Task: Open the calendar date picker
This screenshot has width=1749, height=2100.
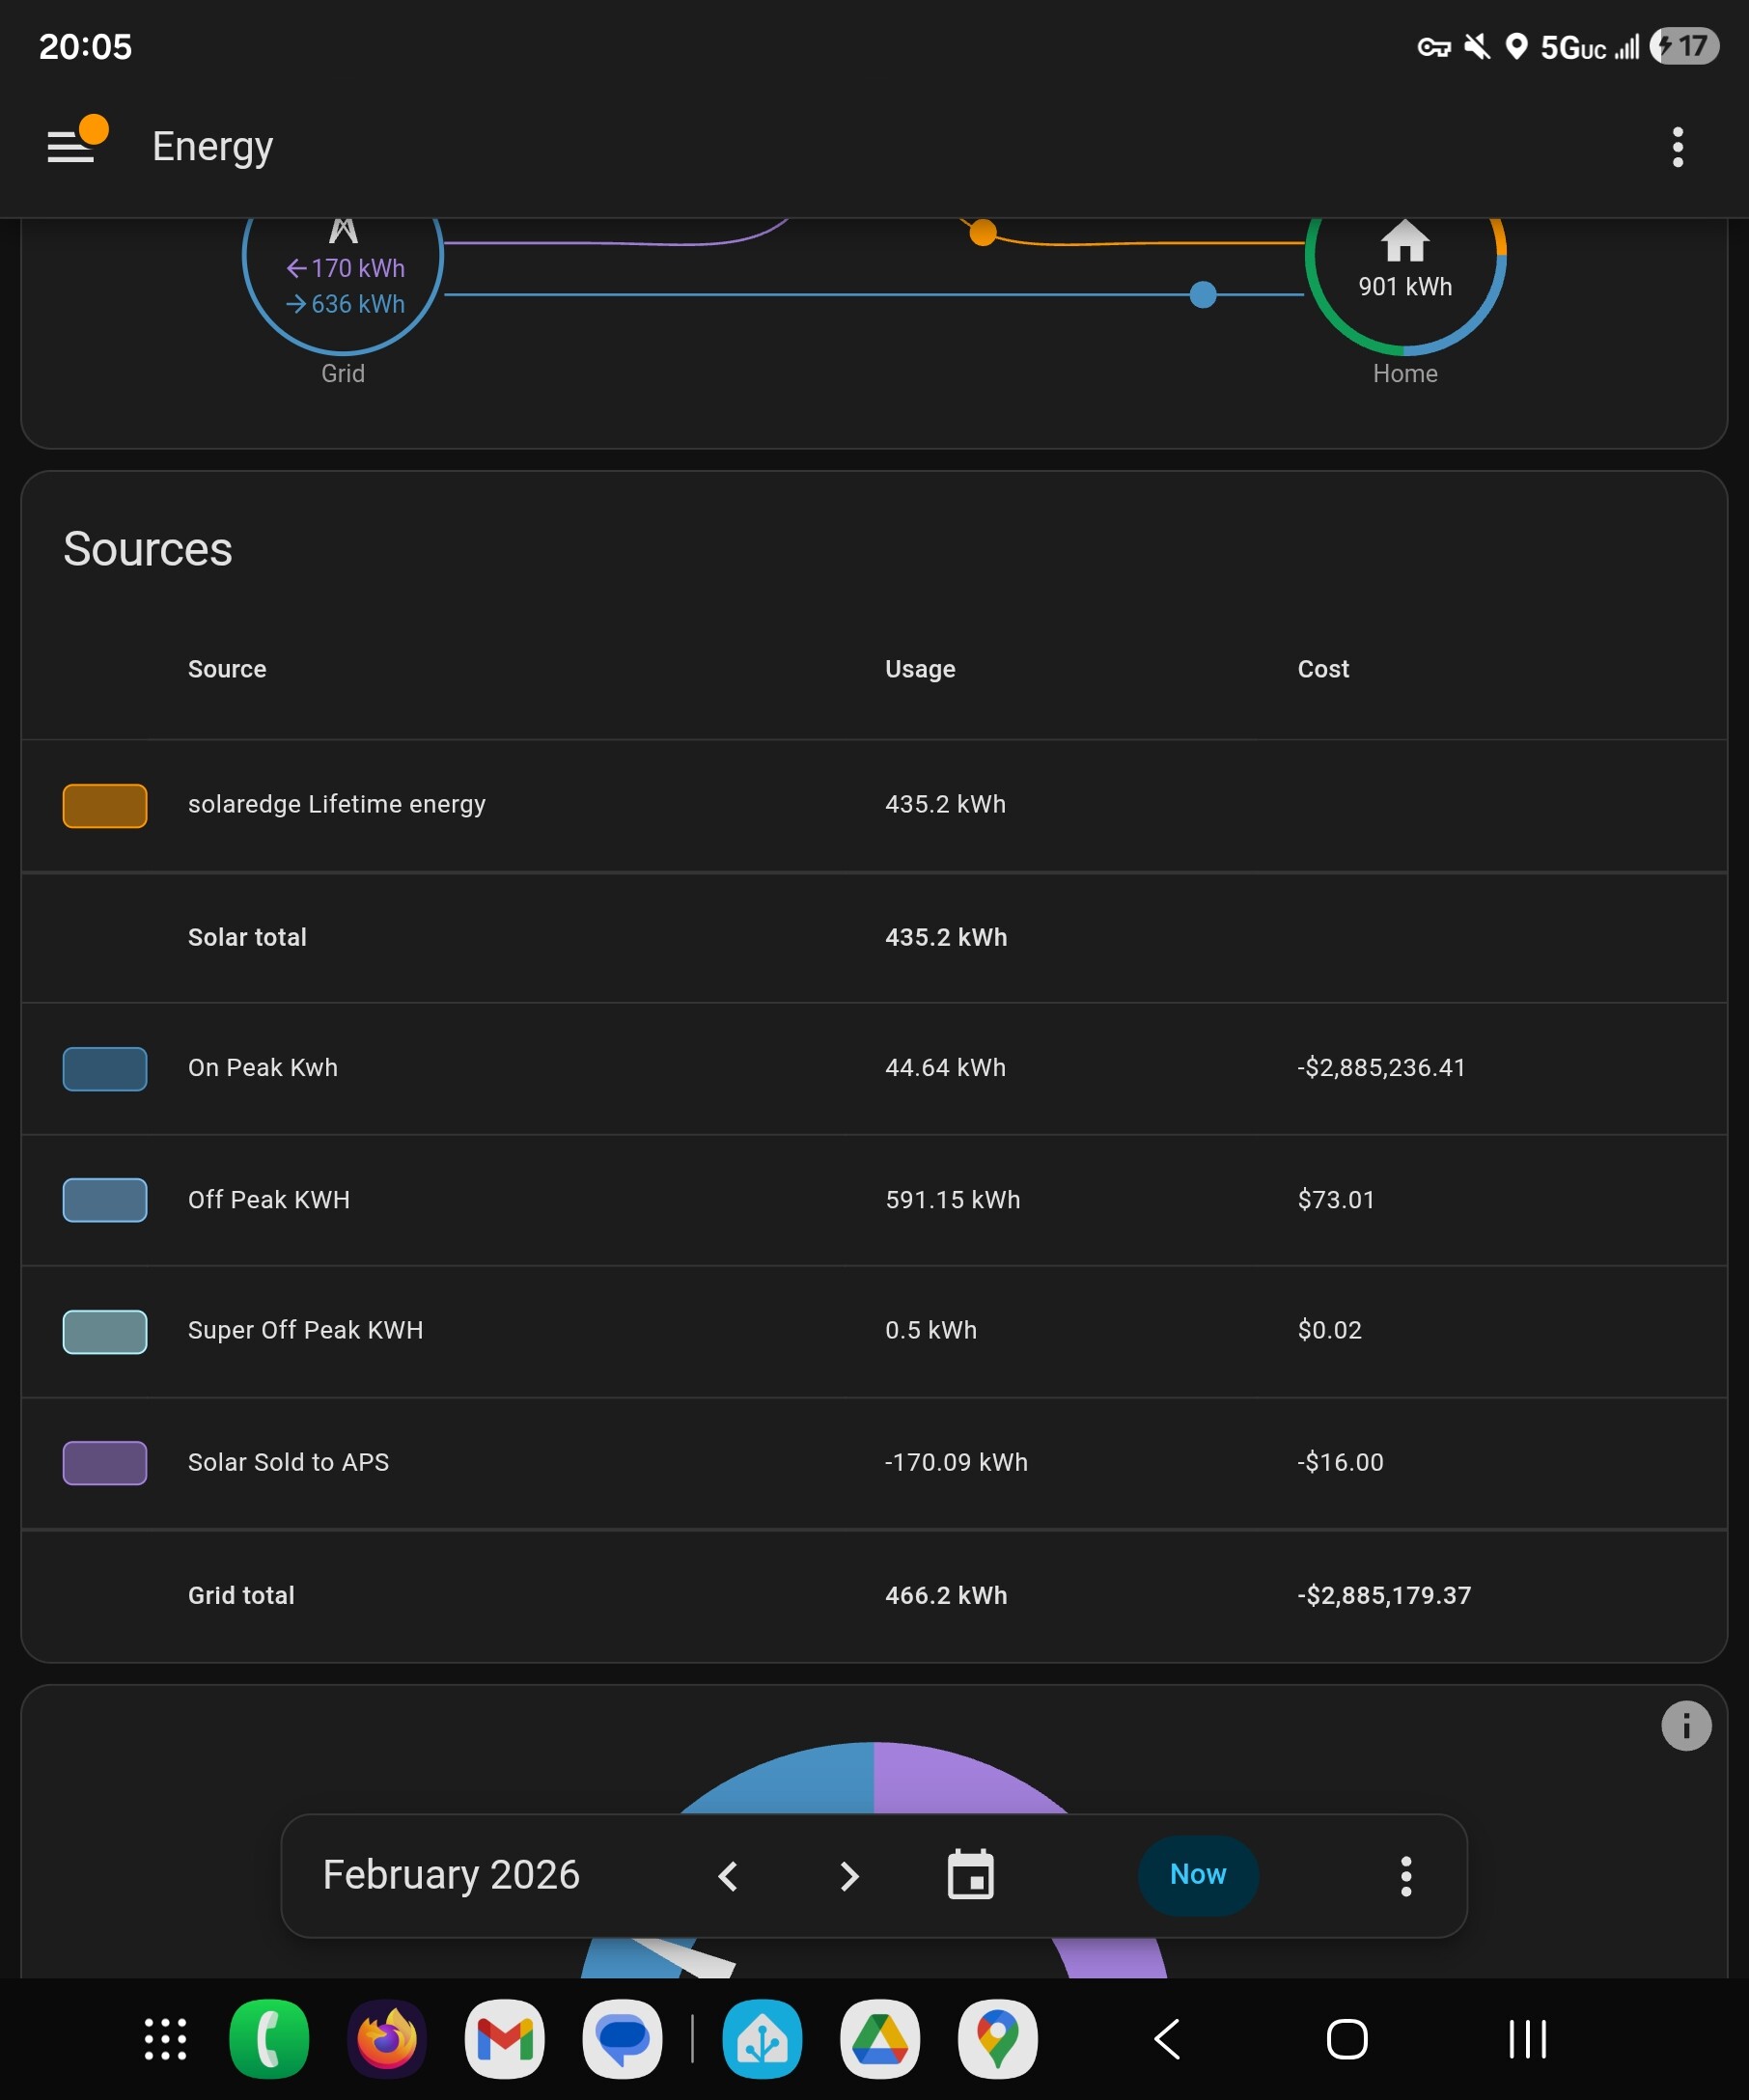Action: pos(970,1874)
